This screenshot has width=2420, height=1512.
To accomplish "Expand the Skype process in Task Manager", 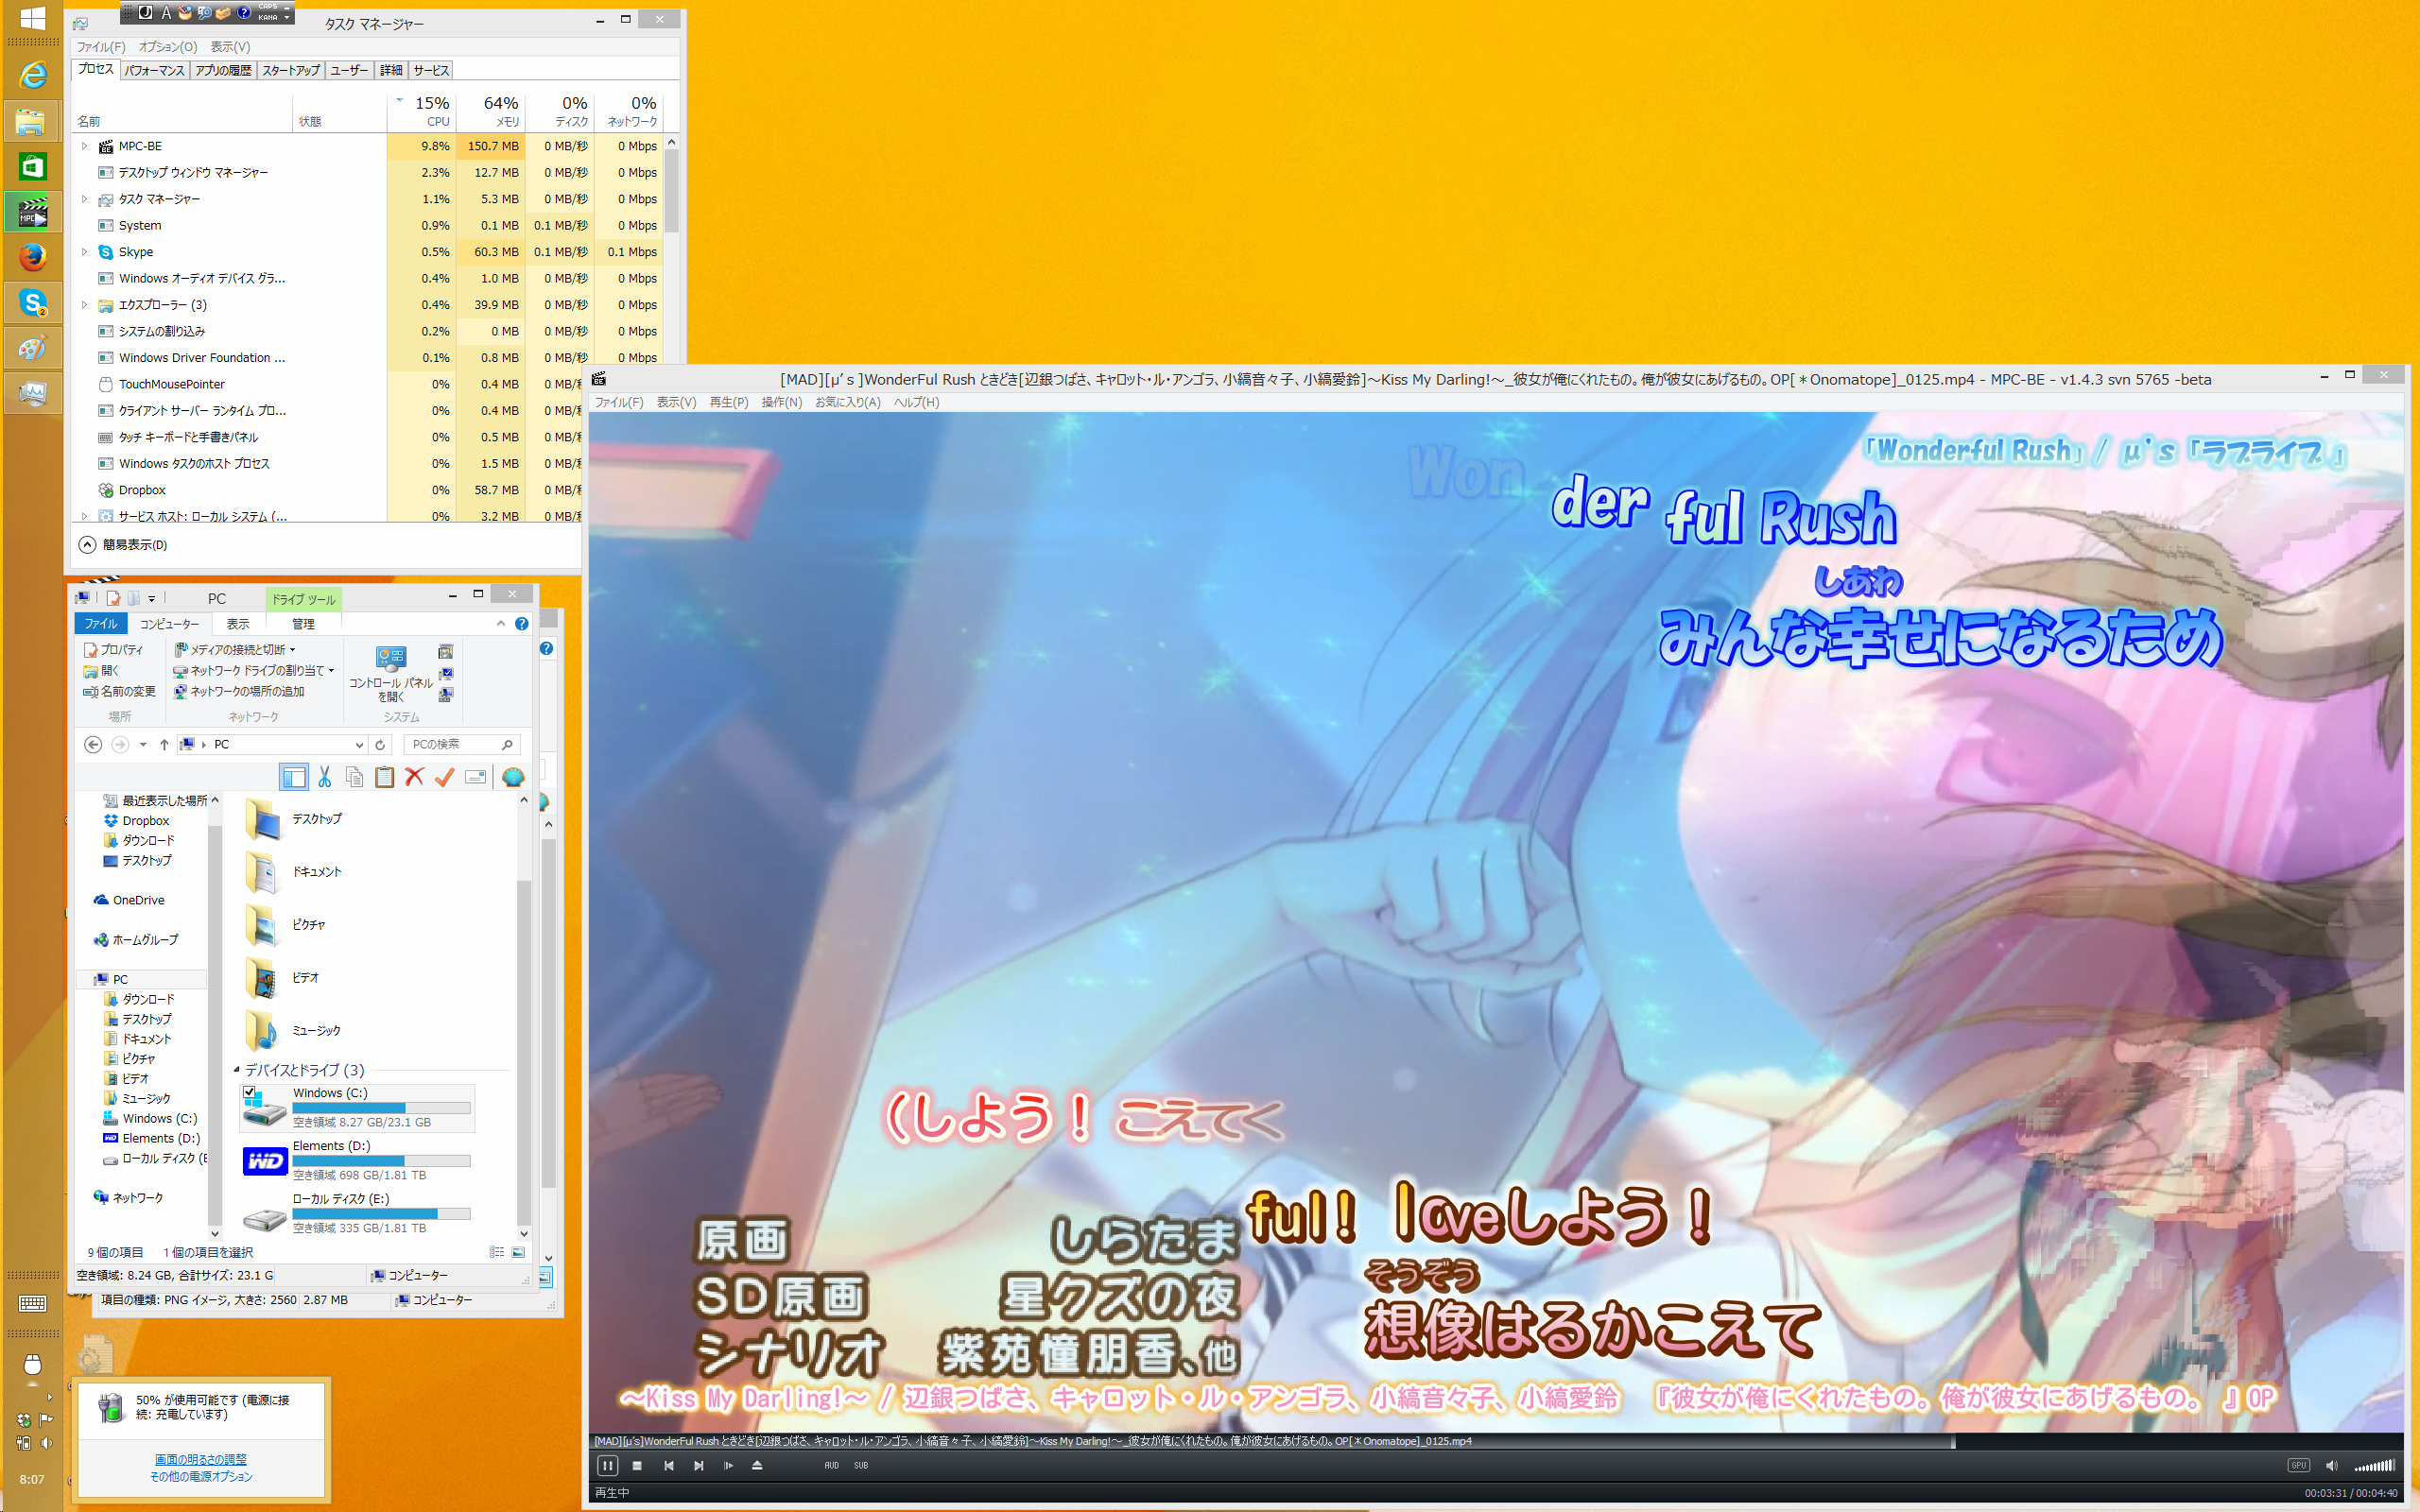I will point(84,252).
